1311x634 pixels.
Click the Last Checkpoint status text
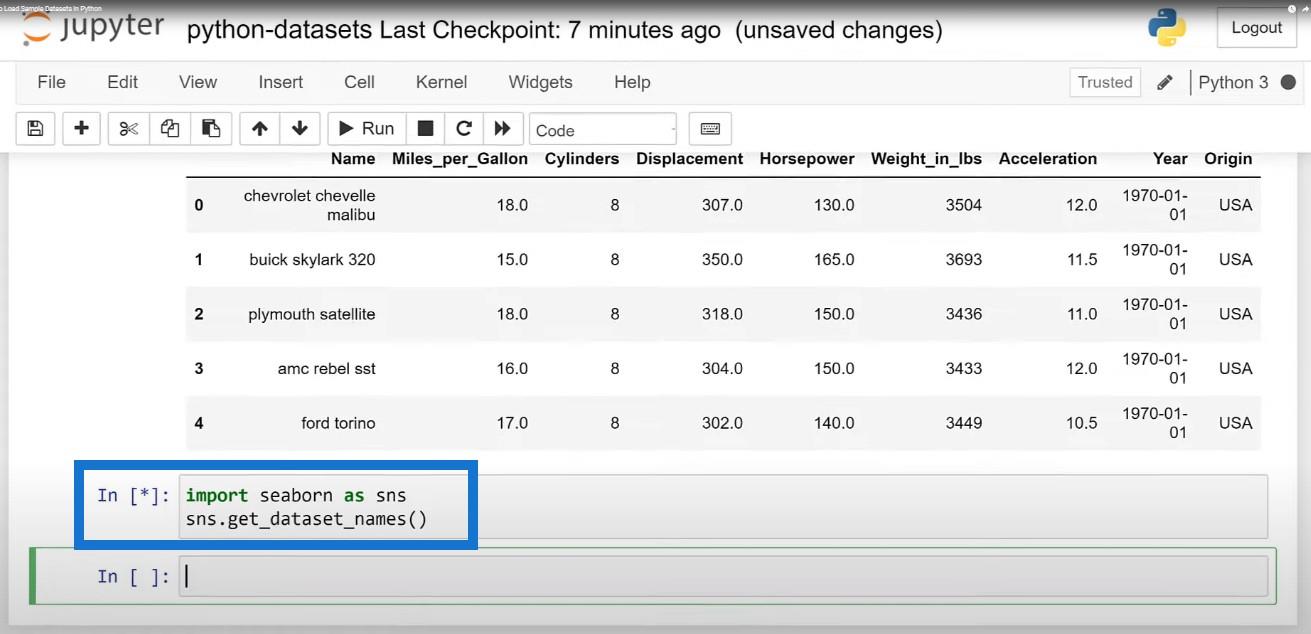pos(550,30)
